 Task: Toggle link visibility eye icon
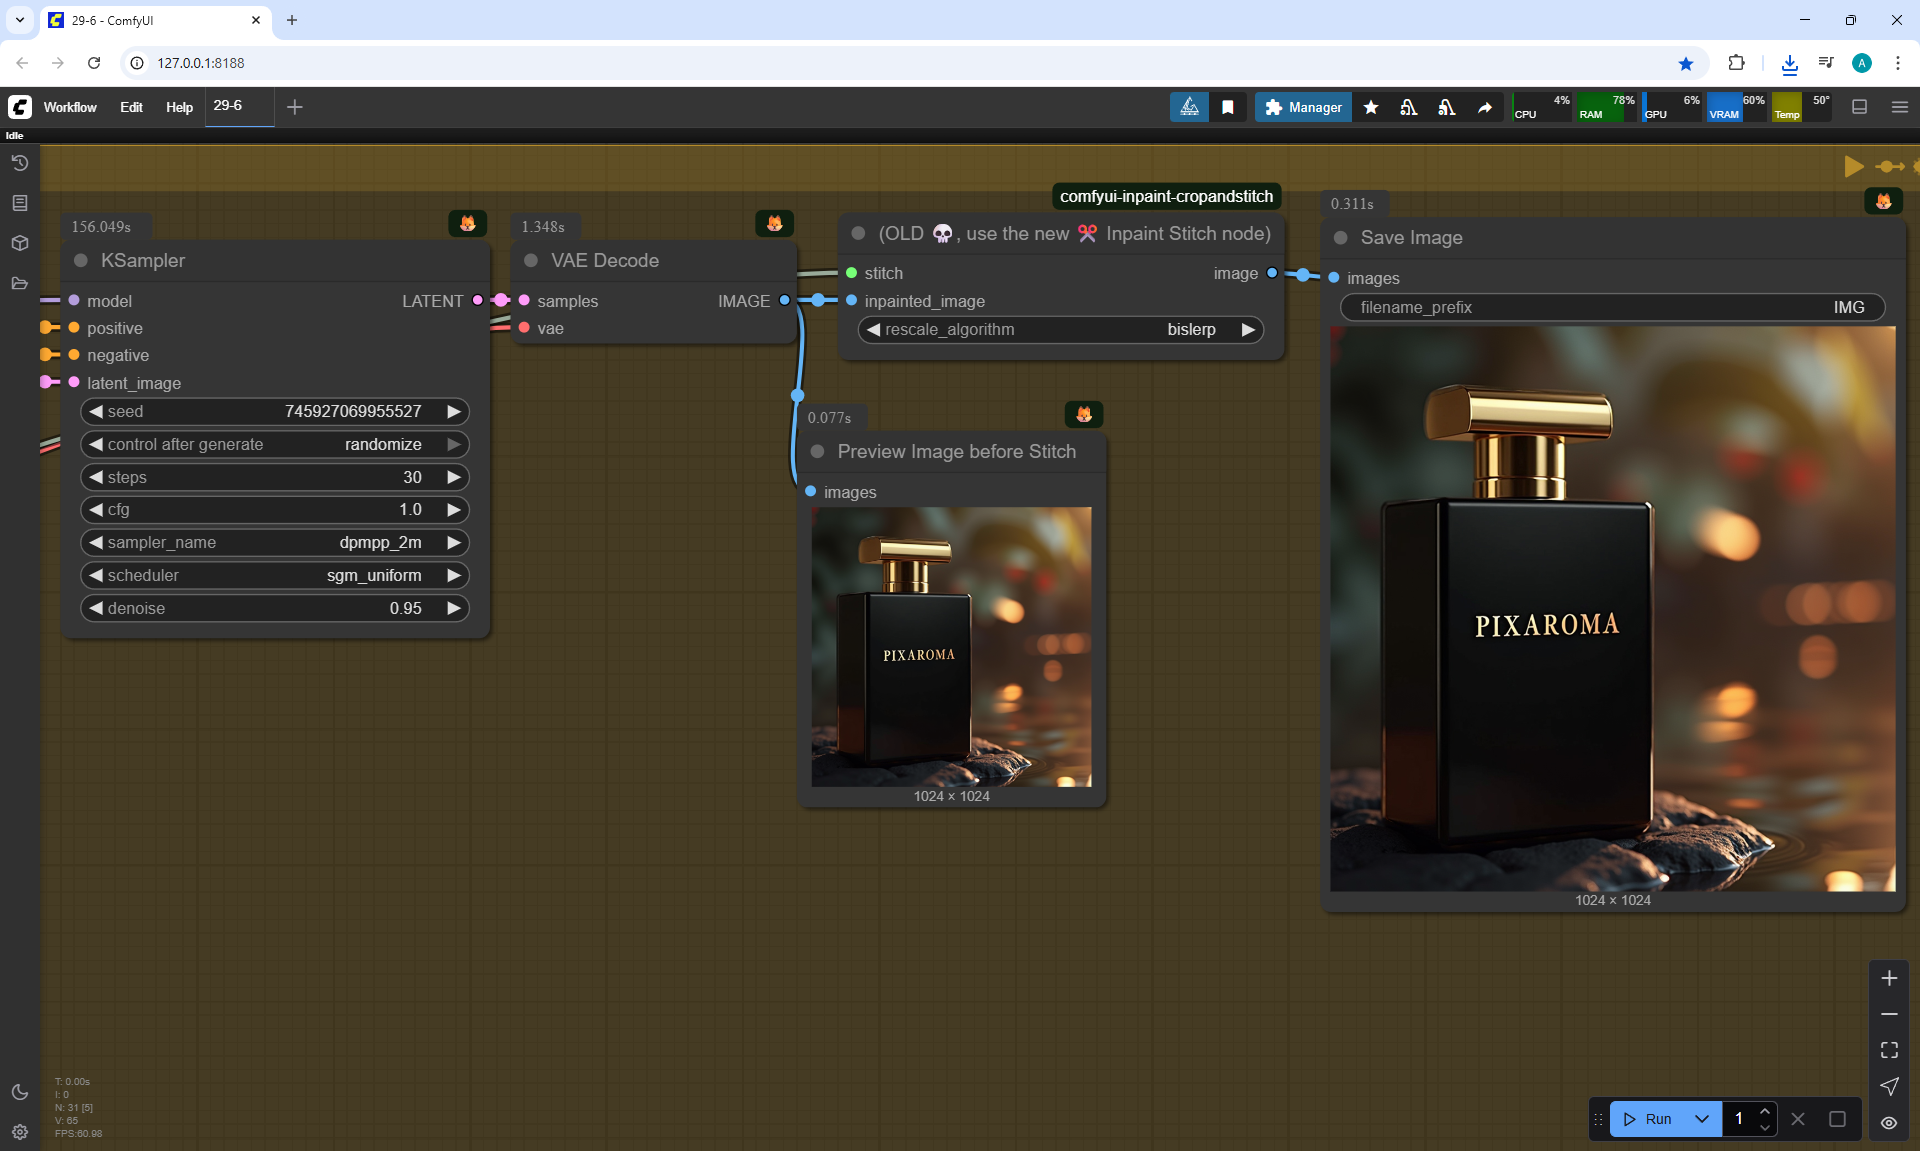1889,1123
